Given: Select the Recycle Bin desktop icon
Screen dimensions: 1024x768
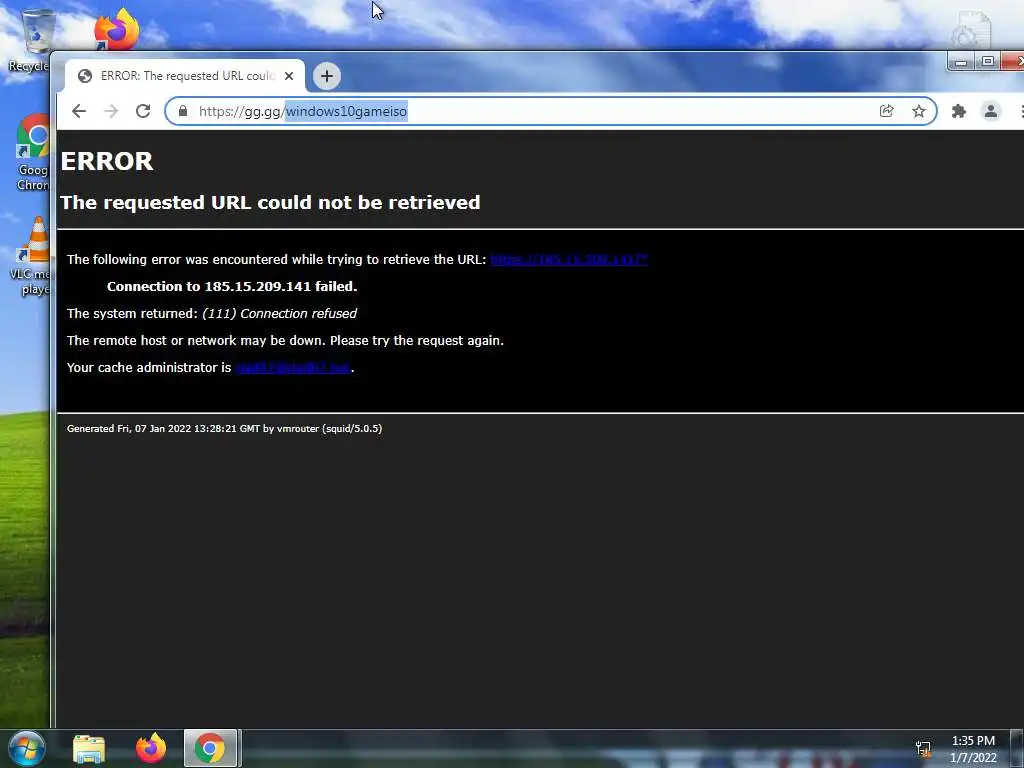Looking at the screenshot, I should 29,40.
